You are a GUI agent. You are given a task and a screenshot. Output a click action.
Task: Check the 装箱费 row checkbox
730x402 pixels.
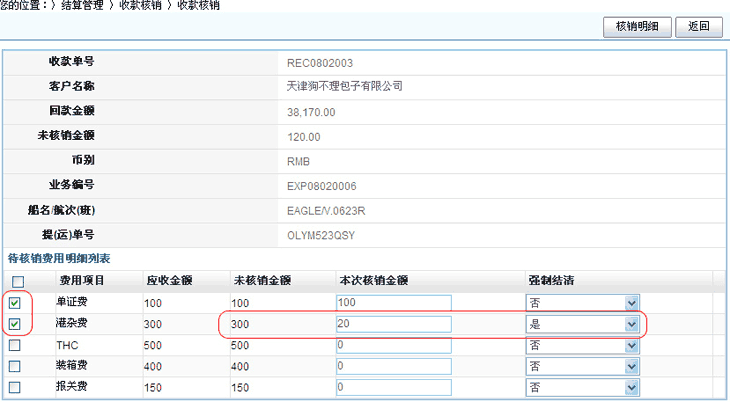coord(15,366)
